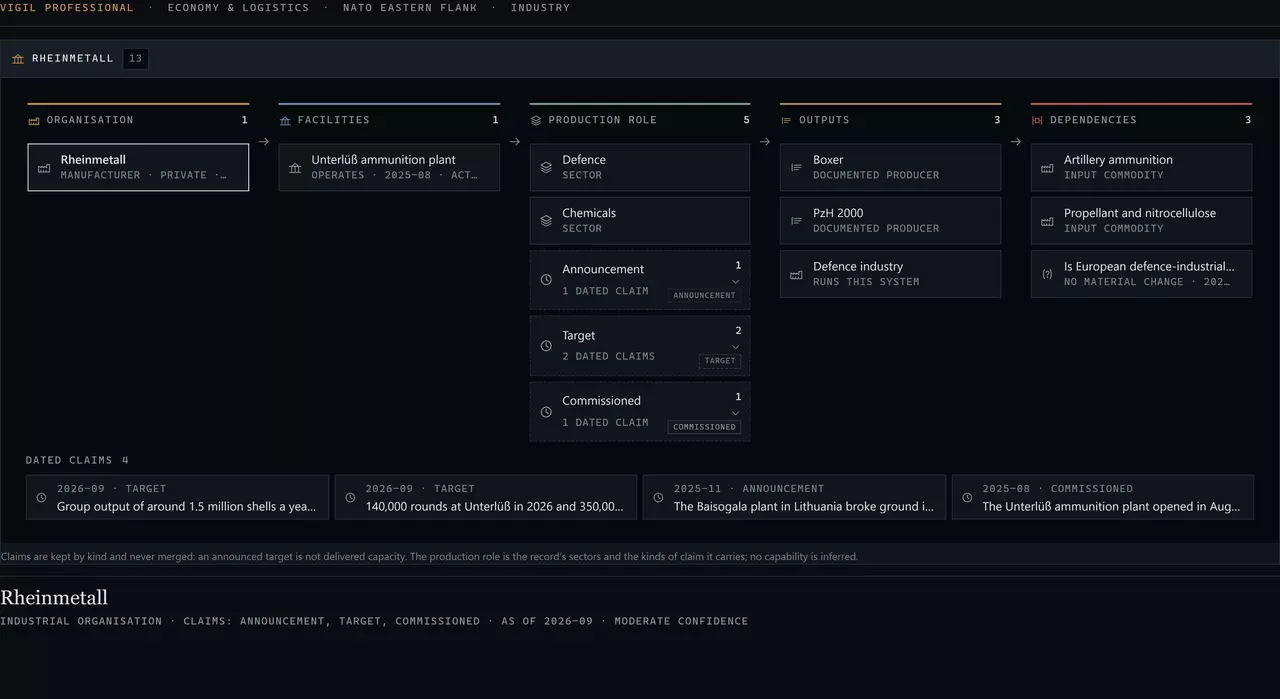Screen dimensions: 1280x699
Task: Click the list icon on PzH 2000 card
Action: click(x=797, y=221)
